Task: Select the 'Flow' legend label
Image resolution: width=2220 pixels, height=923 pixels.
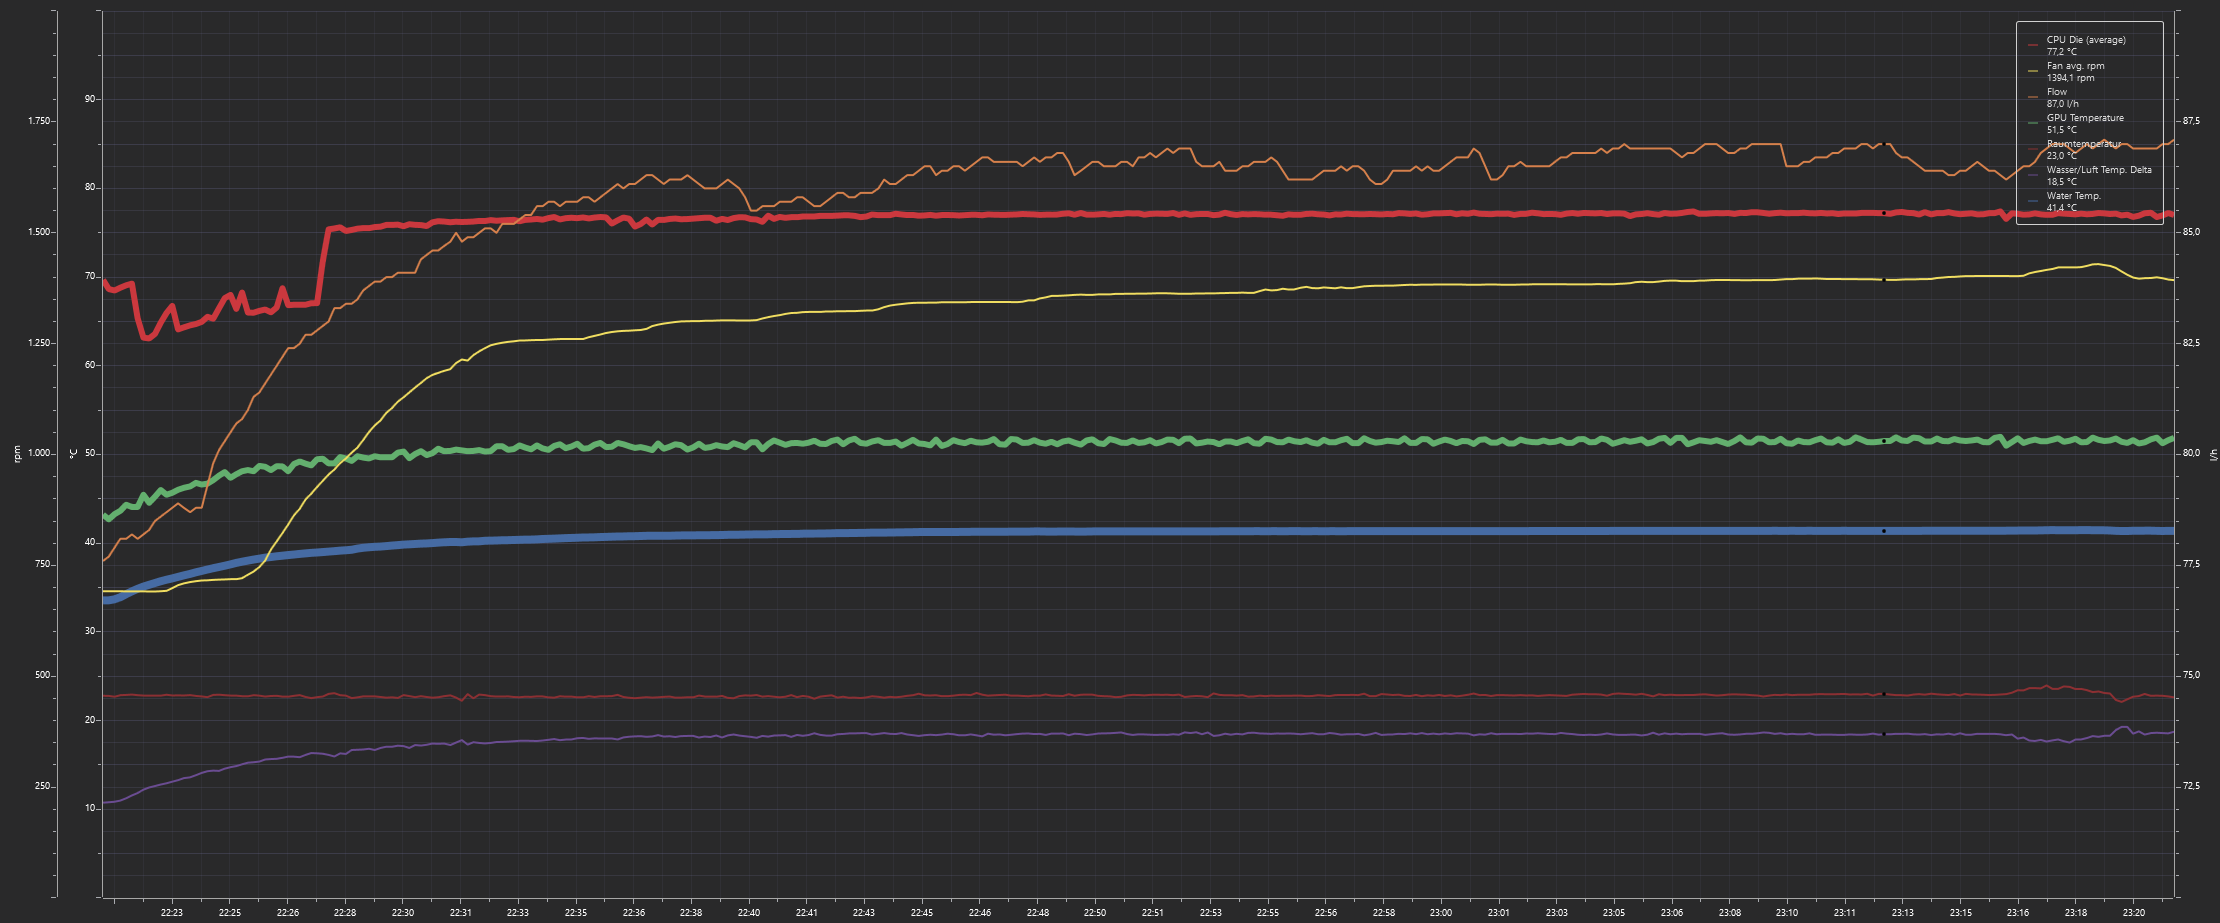Action: (x=2057, y=92)
